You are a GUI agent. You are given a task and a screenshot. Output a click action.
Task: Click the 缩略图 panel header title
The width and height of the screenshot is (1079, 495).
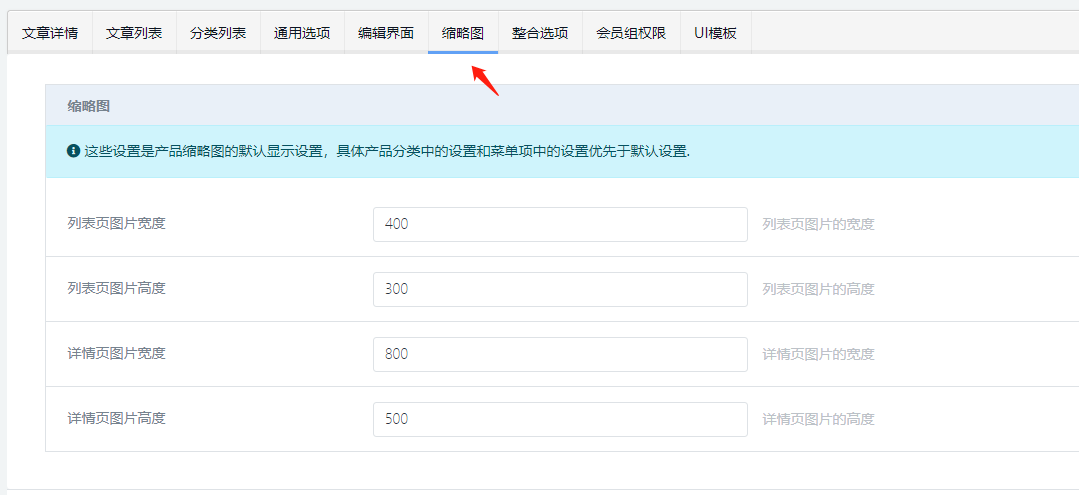[x=88, y=105]
